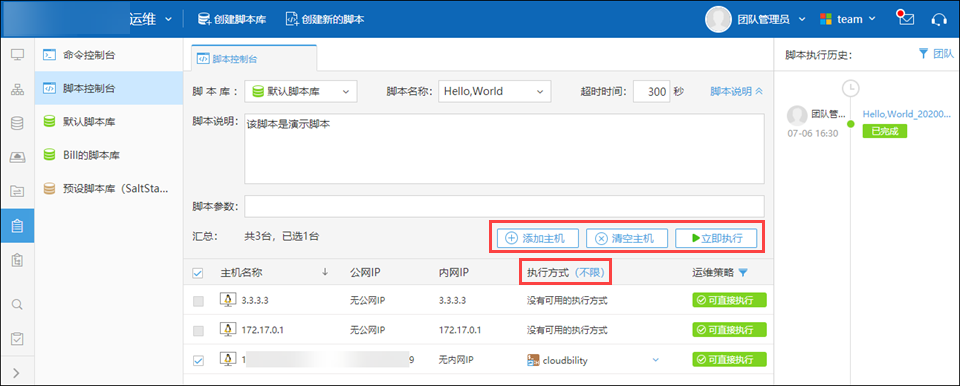Click the 内网IP cell 172.17.0.1
The height and width of the screenshot is (386, 960).
(x=460, y=330)
